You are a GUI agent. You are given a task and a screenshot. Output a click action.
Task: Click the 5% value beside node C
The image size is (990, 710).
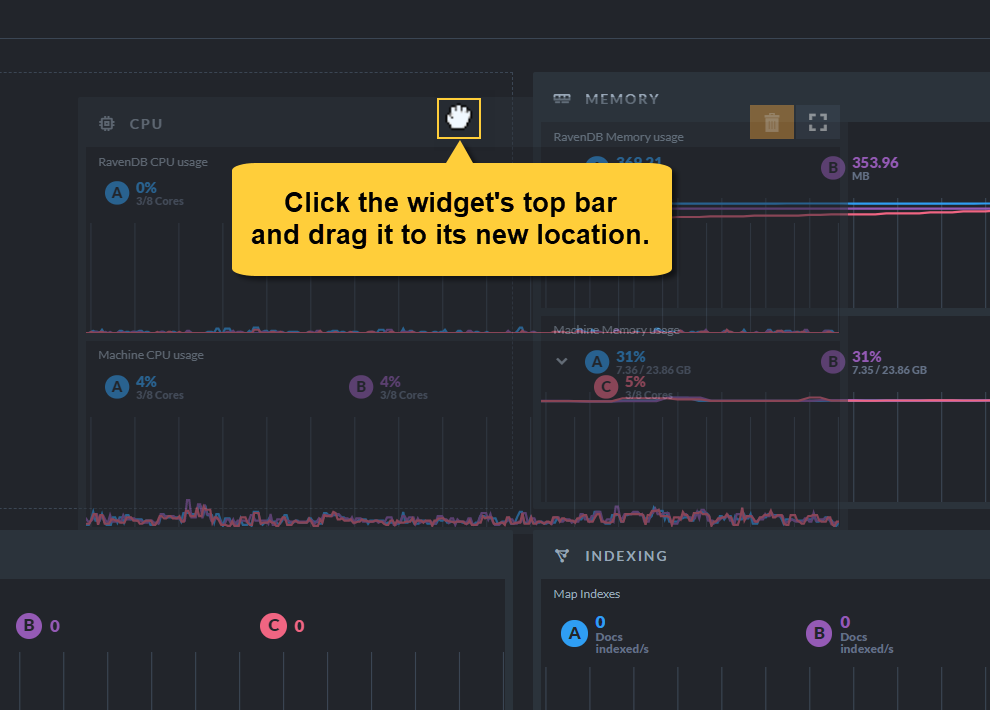[x=635, y=382]
